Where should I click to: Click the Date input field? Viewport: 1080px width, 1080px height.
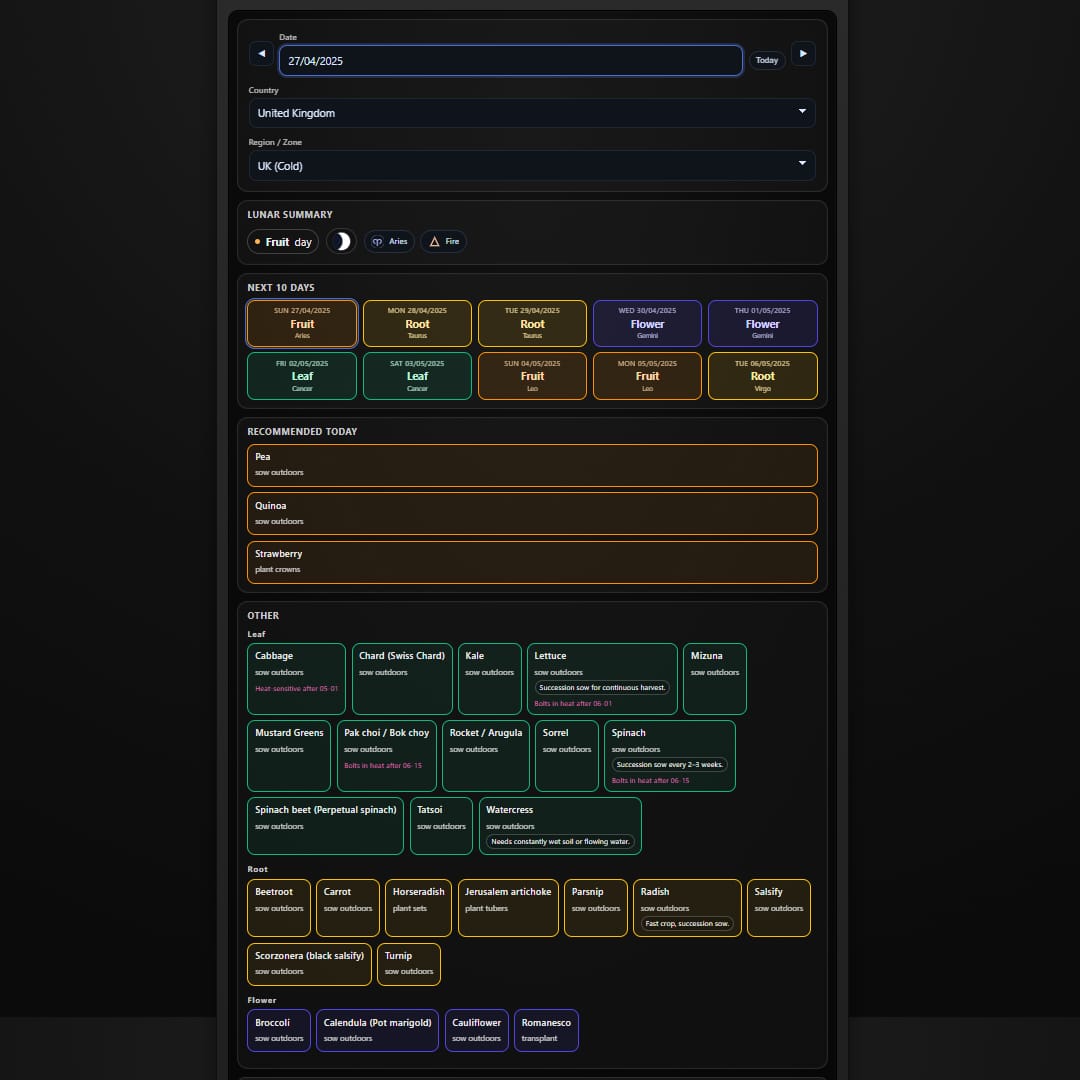[x=510, y=61]
